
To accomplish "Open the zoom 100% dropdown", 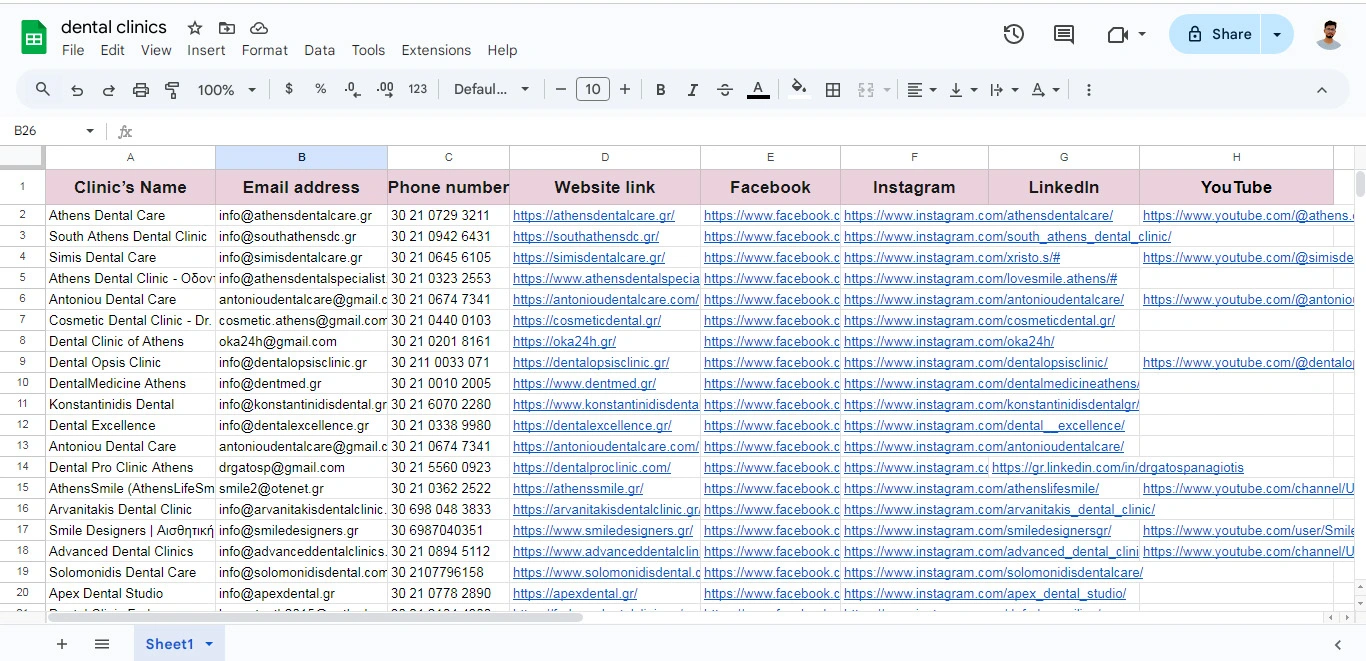I will coord(227,90).
